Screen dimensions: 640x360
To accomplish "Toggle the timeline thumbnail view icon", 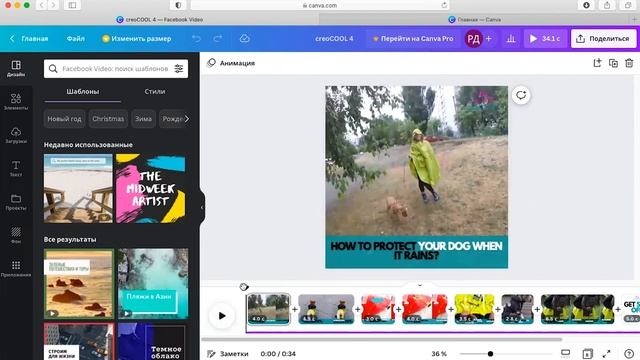I will point(565,353).
